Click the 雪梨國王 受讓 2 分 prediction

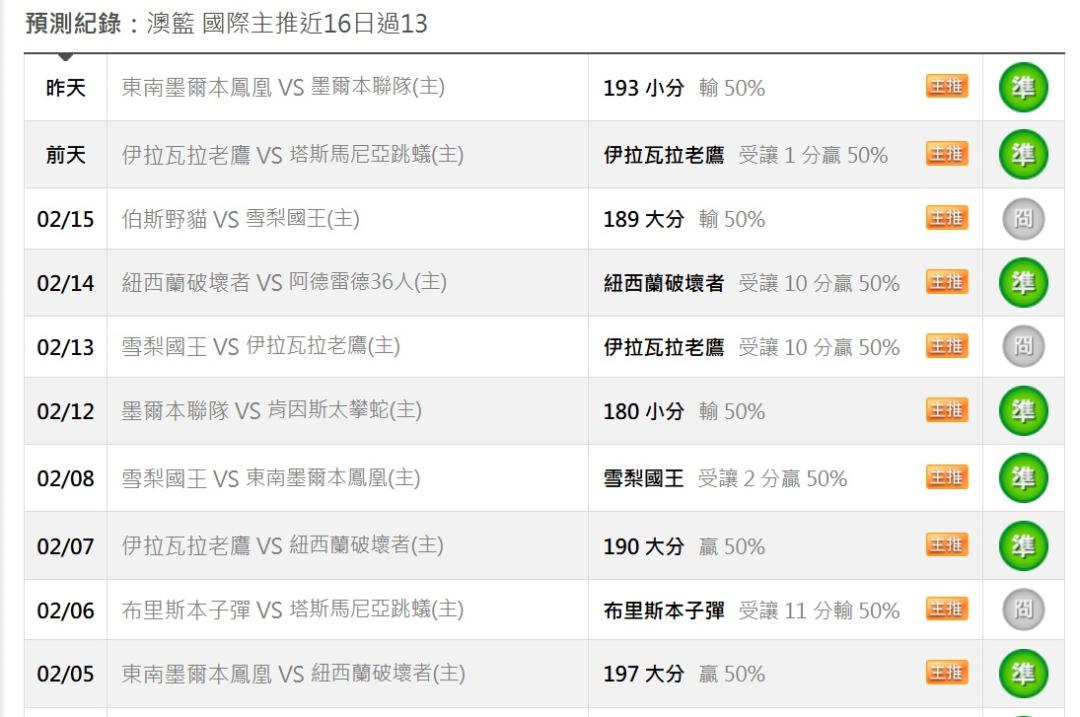[x=724, y=478]
